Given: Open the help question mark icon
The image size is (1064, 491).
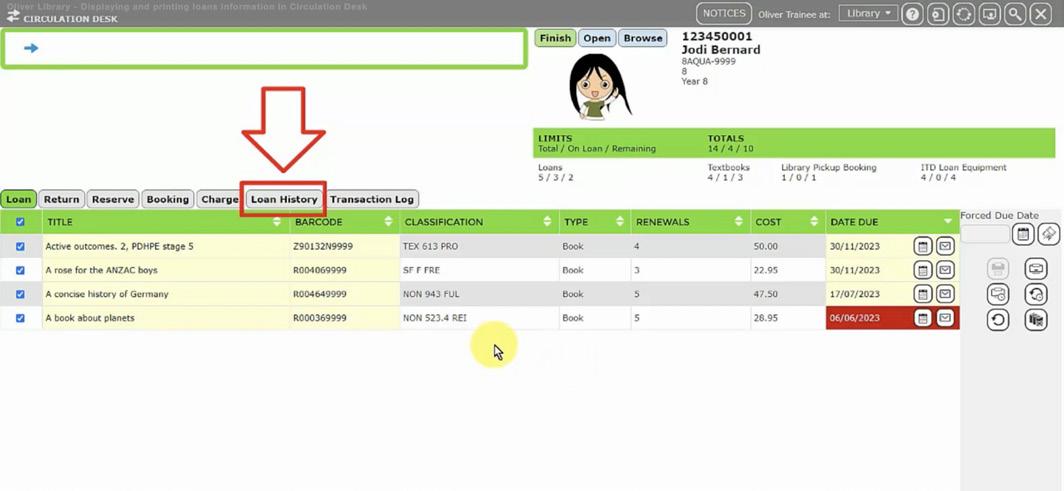Looking at the screenshot, I should 913,14.
